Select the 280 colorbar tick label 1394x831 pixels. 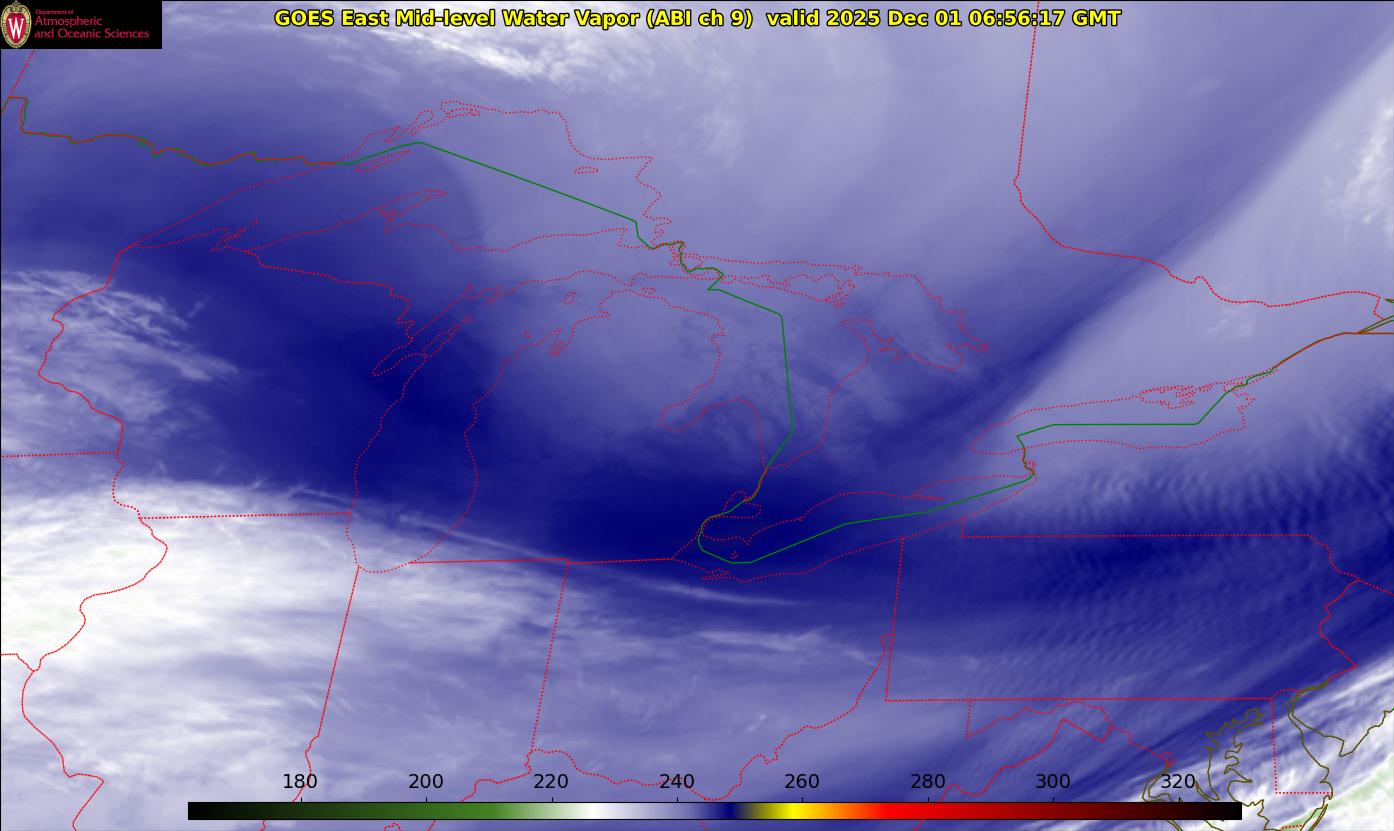click(928, 782)
